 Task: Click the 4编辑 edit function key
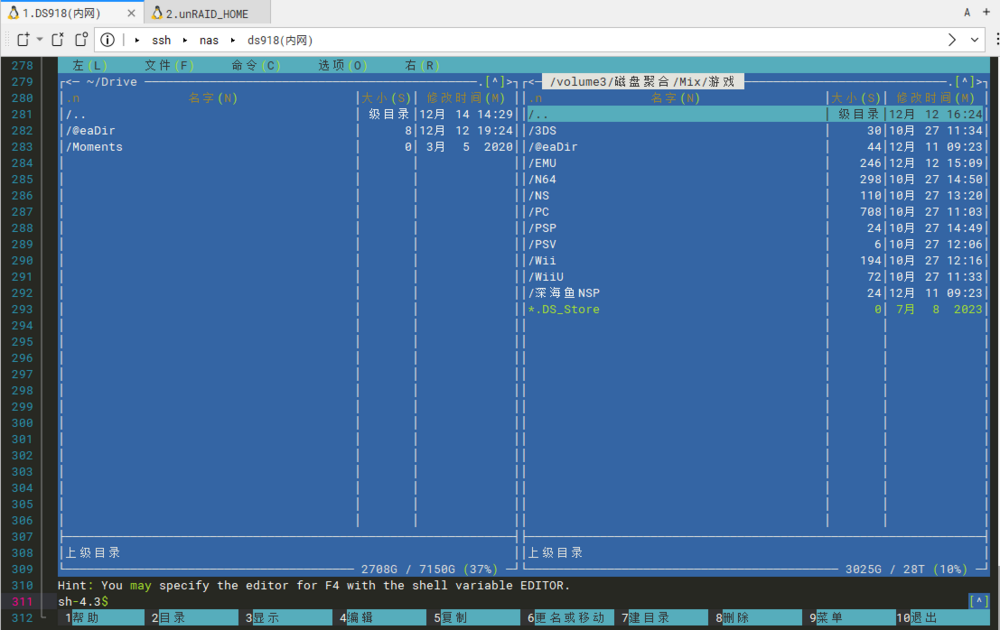pyautogui.click(x=383, y=617)
